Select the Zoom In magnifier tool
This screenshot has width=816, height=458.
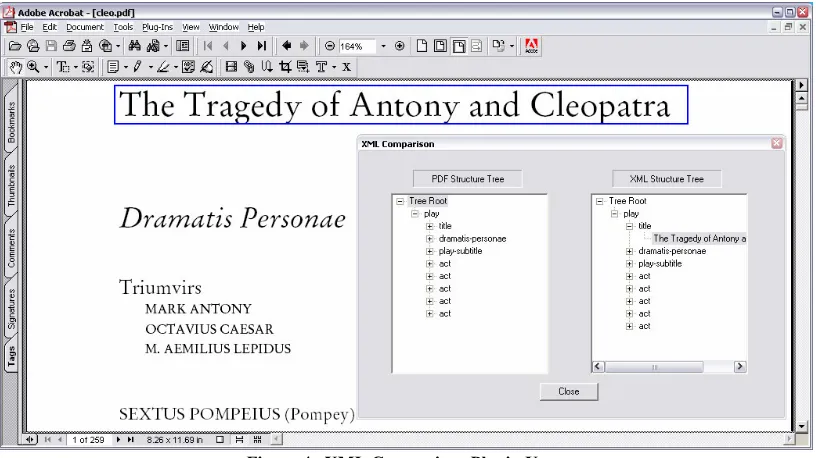pyautogui.click(x=33, y=67)
